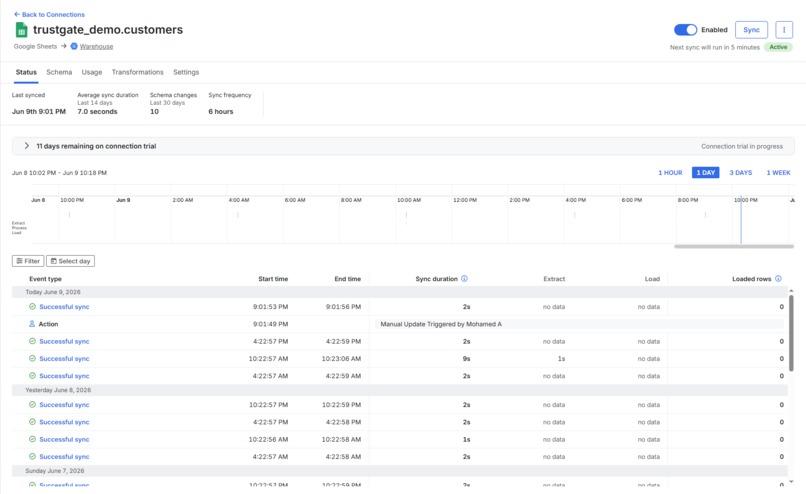Click the 9s sync duration value
This screenshot has height=494, width=806.
click(466, 359)
